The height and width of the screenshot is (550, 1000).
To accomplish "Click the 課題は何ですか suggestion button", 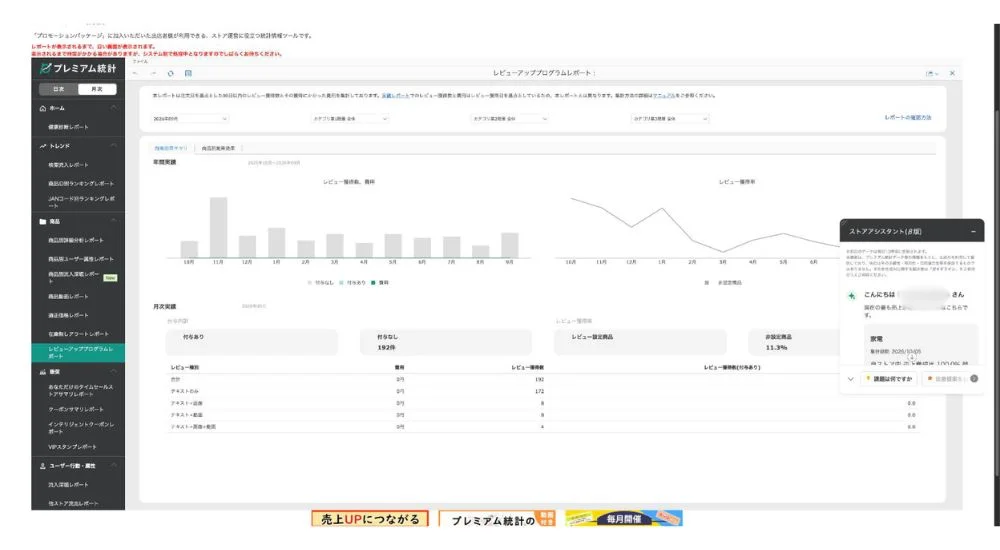I will point(889,379).
